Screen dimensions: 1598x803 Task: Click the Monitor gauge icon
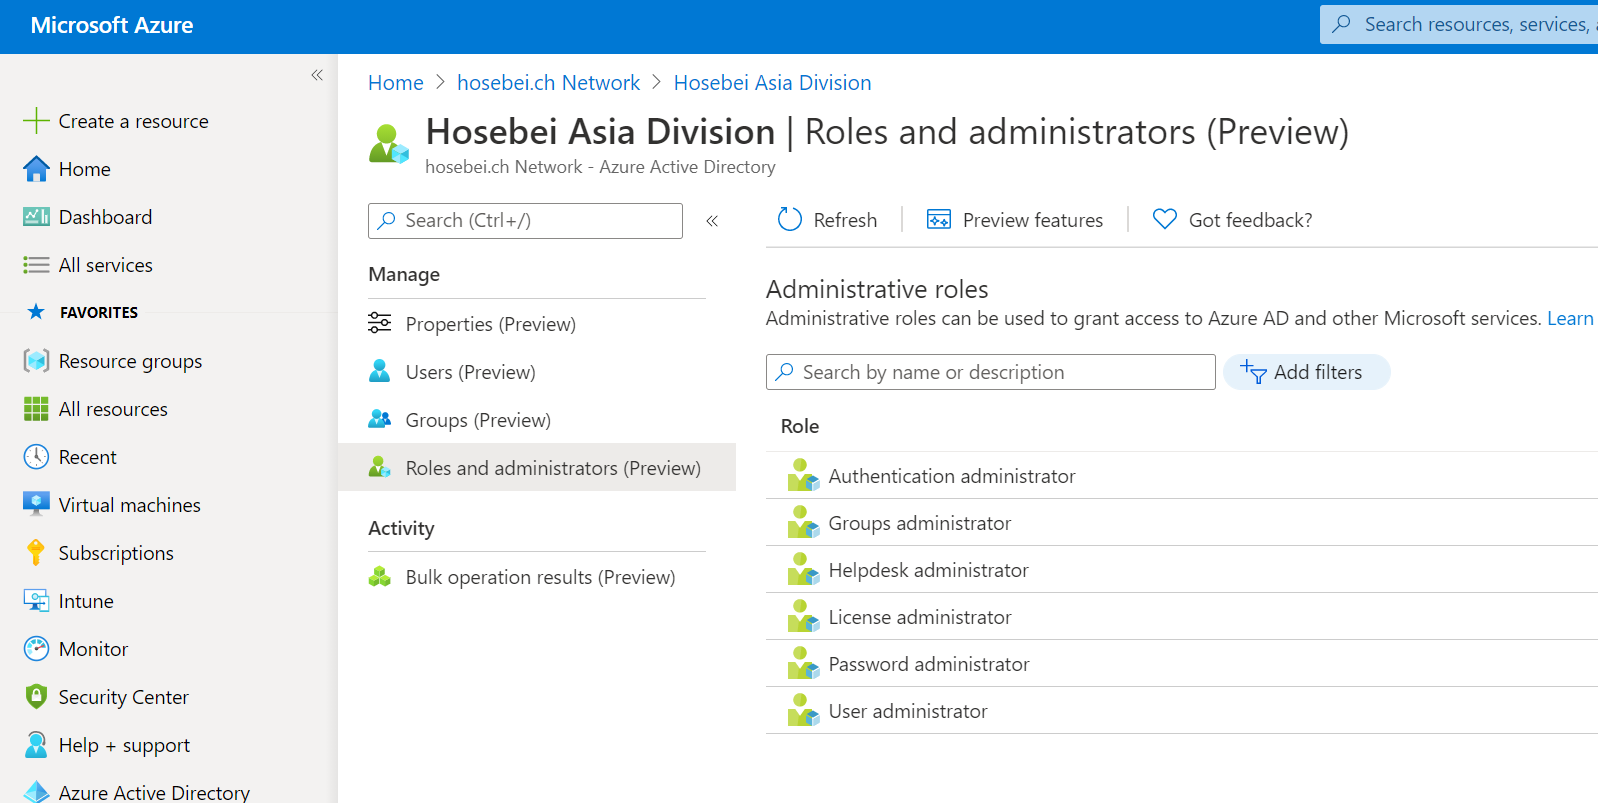[36, 649]
